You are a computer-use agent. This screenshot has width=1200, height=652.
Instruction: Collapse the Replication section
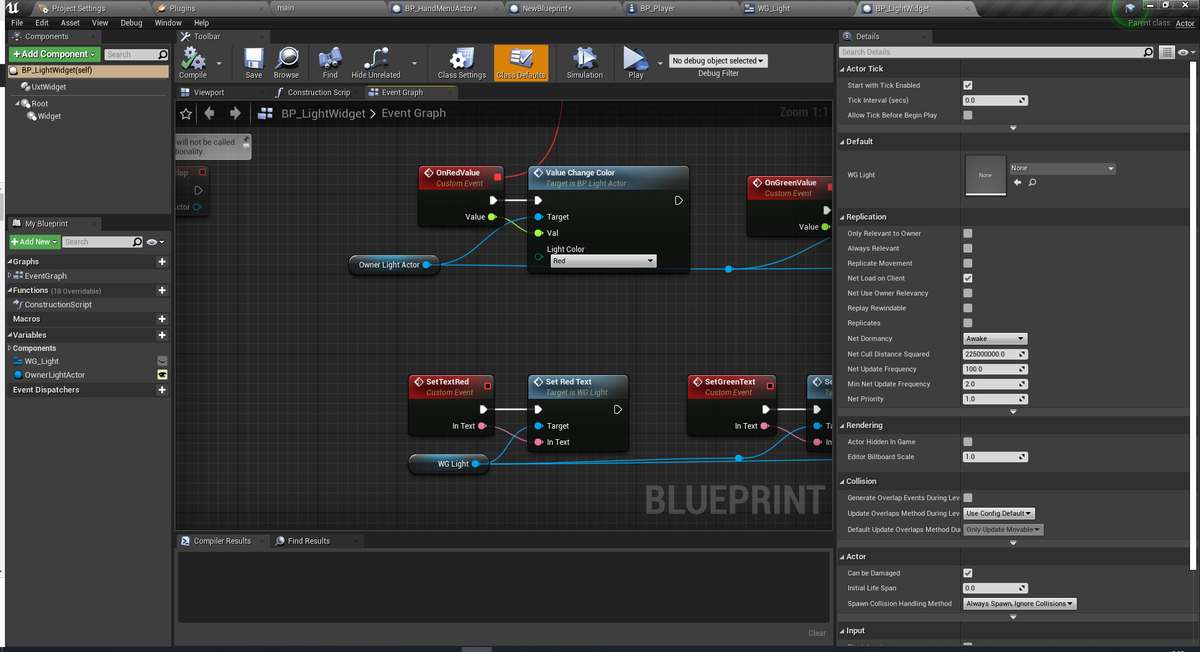842,217
